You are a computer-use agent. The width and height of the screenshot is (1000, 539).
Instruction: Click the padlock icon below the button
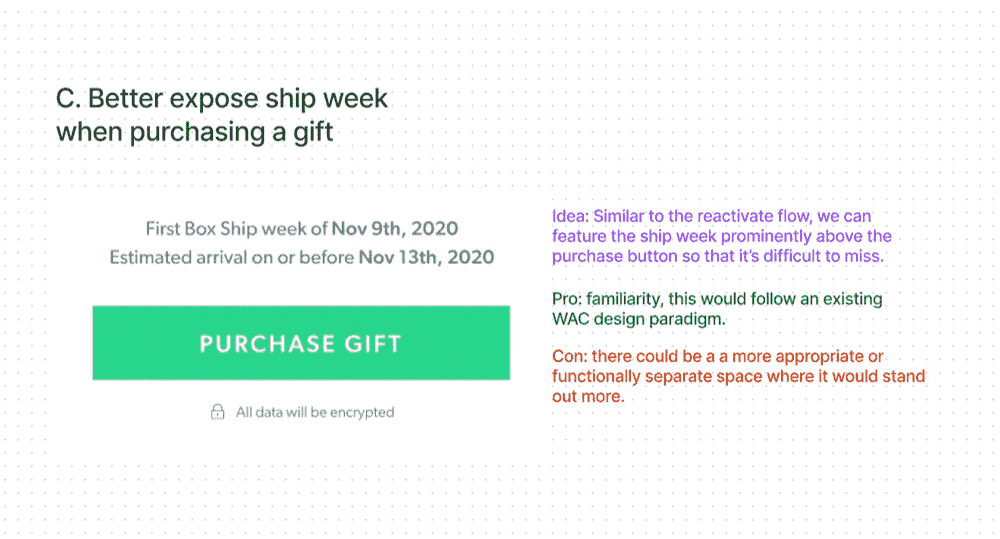pos(217,411)
